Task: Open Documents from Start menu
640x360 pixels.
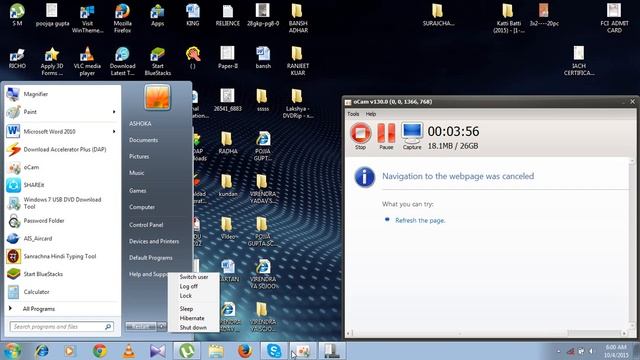Action: point(143,140)
